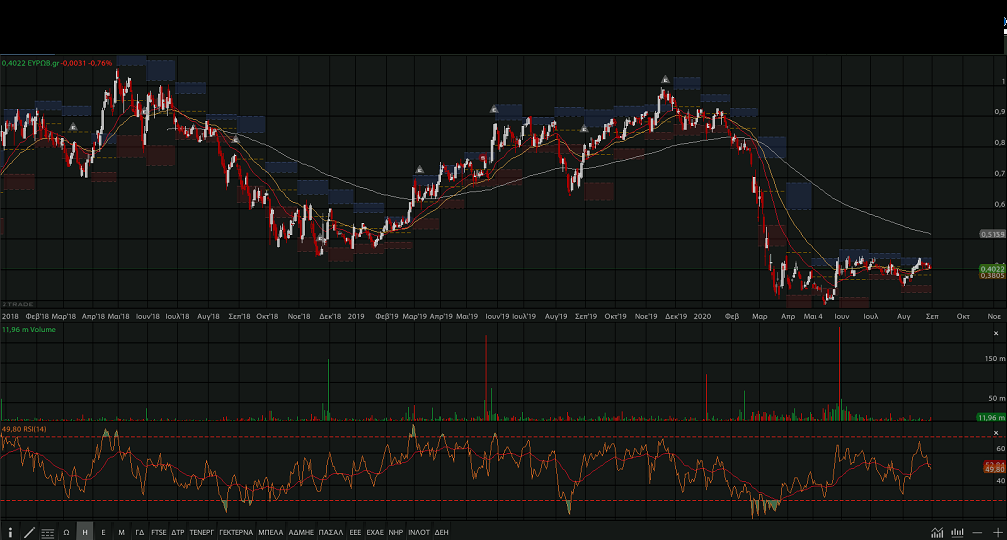This screenshot has height=540, width=1007.
Task: Click the ΕΥΡΩΒ.gr symbol label
Action: point(44,62)
